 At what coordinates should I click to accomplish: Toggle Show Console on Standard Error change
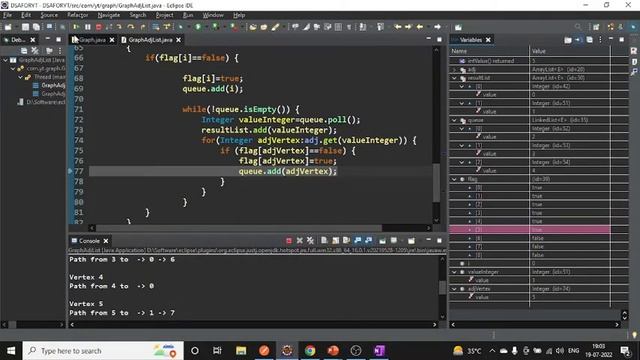pyautogui.click(x=369, y=240)
